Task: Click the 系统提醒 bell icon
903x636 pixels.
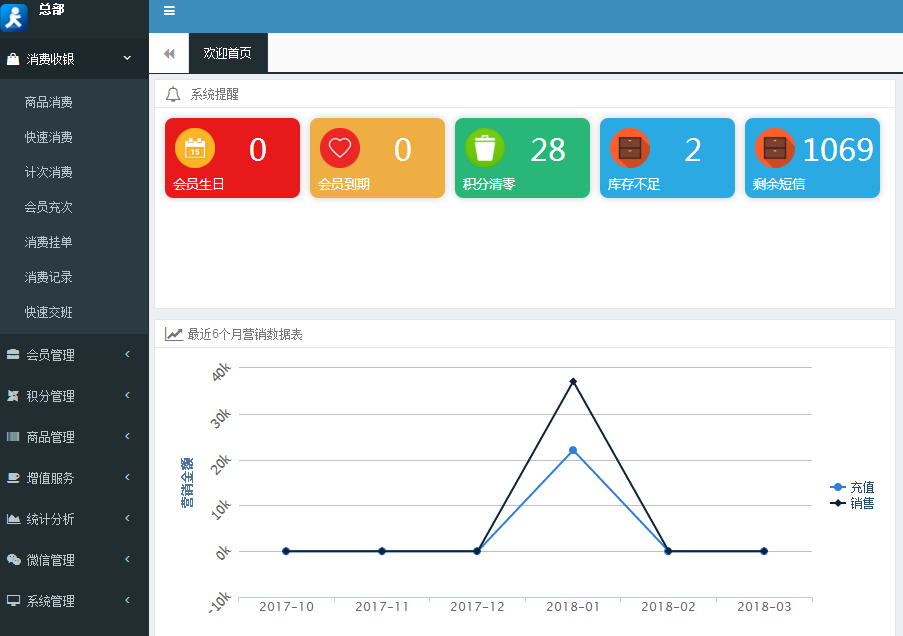Action: tap(173, 94)
